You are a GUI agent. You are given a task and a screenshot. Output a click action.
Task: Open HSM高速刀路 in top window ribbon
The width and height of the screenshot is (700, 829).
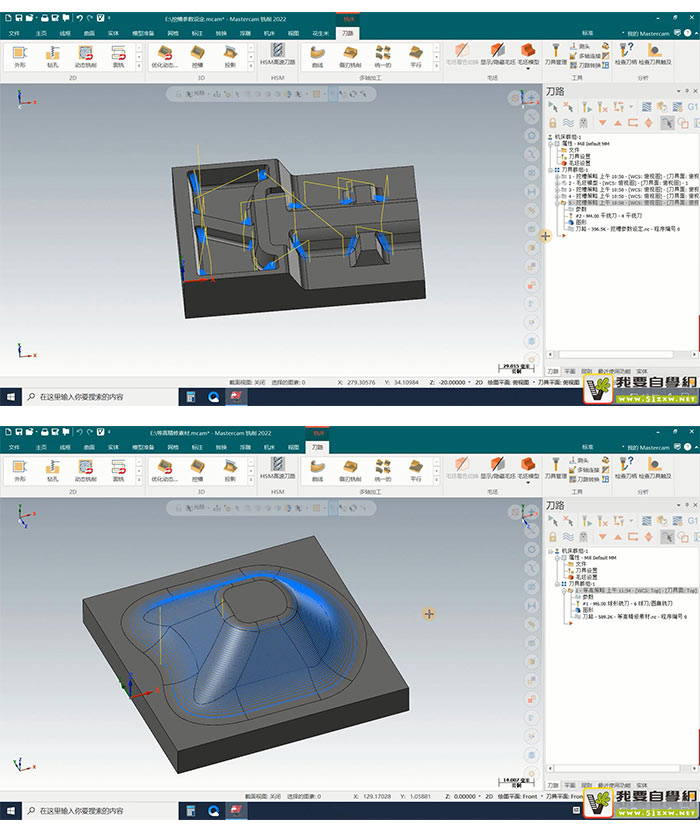(278, 54)
